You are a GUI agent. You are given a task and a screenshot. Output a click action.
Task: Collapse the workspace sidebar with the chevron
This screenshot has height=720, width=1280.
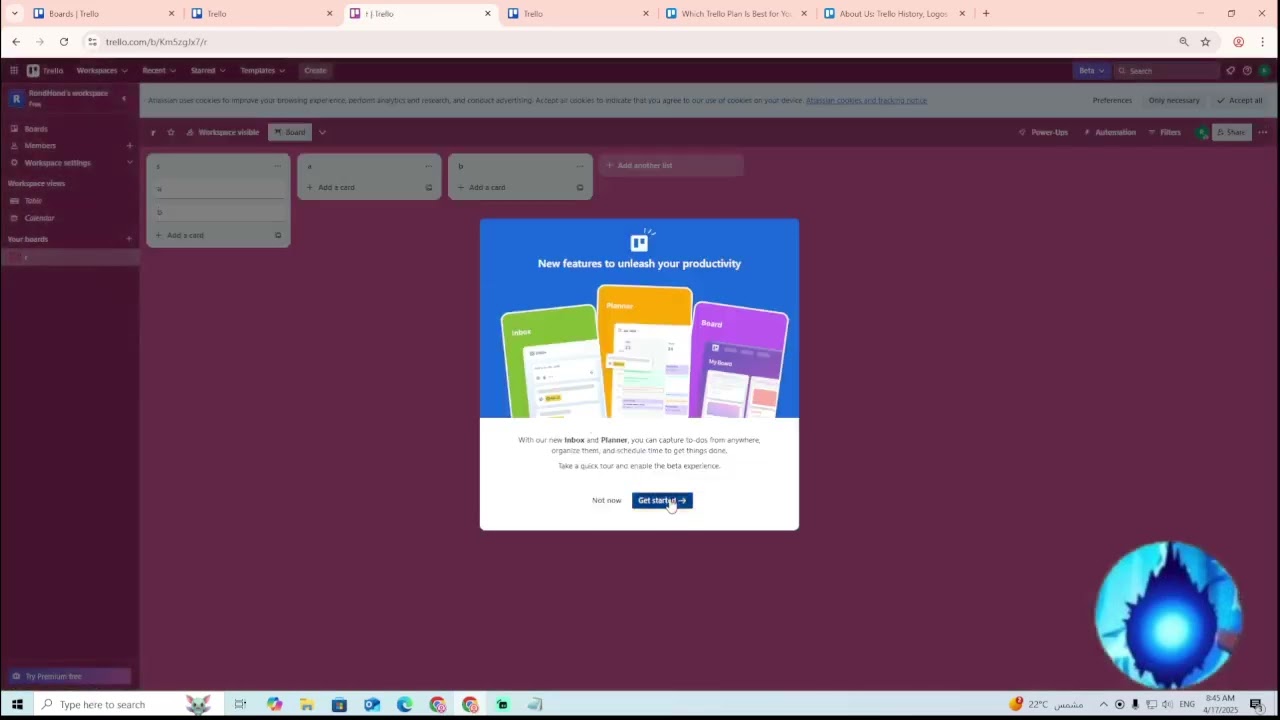click(x=124, y=98)
